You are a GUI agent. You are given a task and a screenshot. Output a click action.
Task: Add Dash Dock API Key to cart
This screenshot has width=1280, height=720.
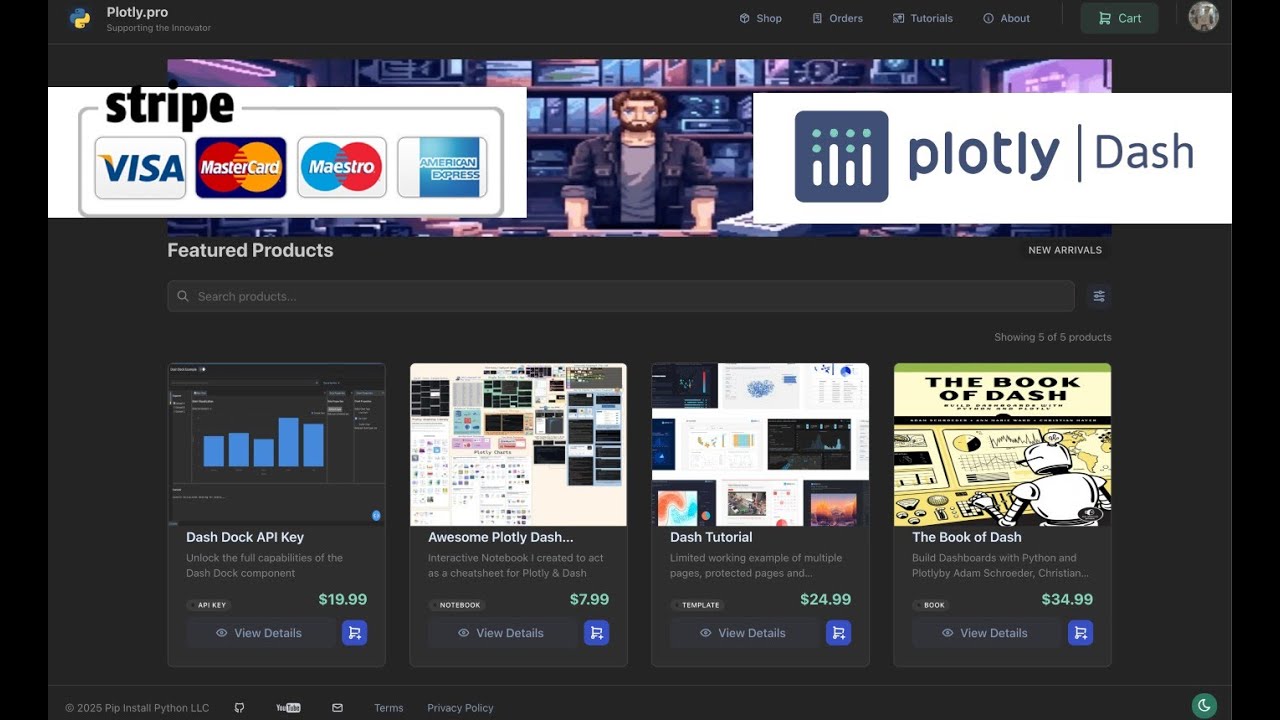[x=355, y=633]
